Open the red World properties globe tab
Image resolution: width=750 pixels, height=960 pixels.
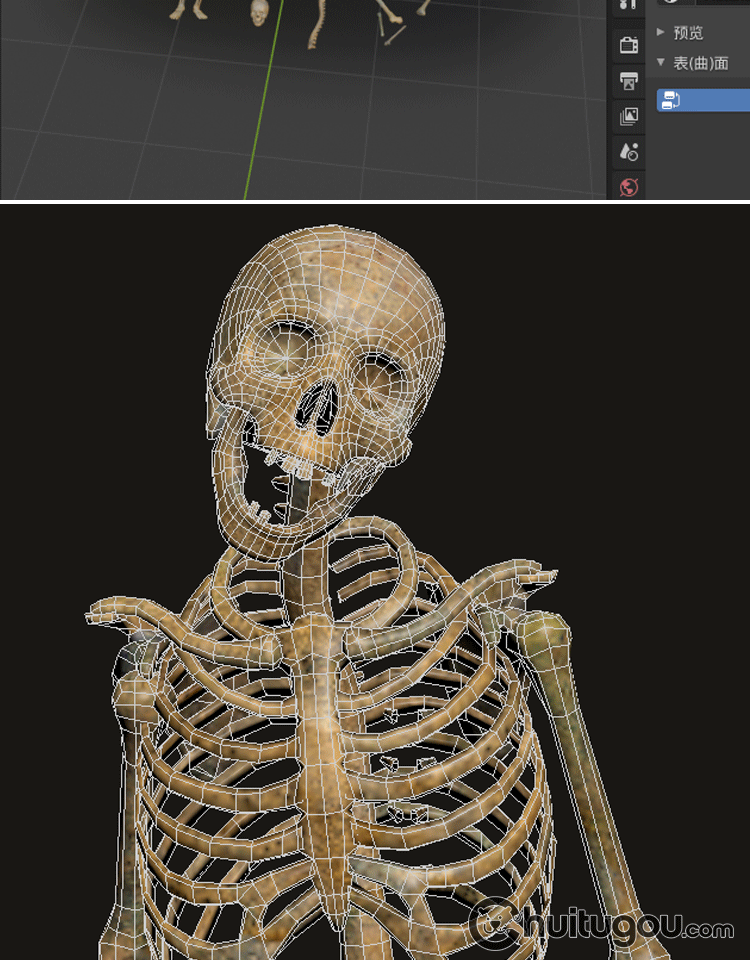pyautogui.click(x=628, y=187)
